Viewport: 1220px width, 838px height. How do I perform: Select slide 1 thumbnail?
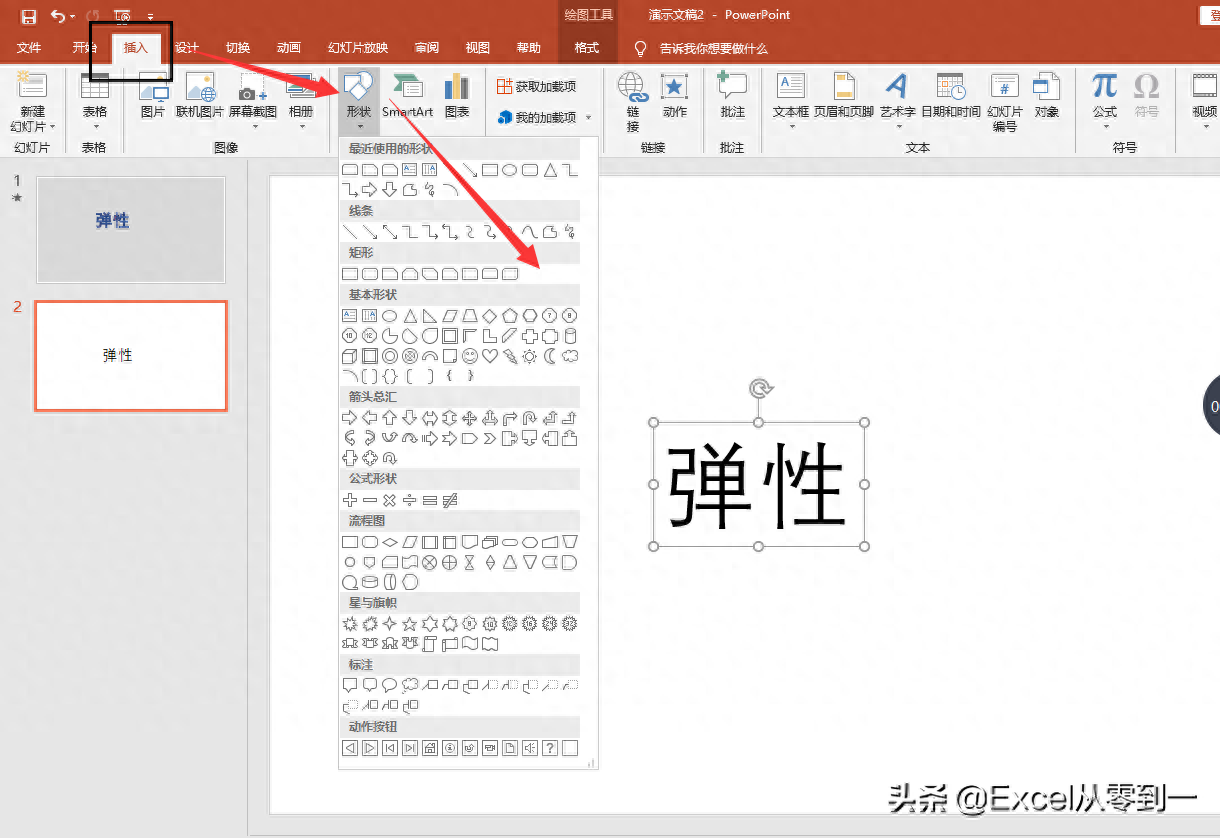pyautogui.click(x=131, y=229)
